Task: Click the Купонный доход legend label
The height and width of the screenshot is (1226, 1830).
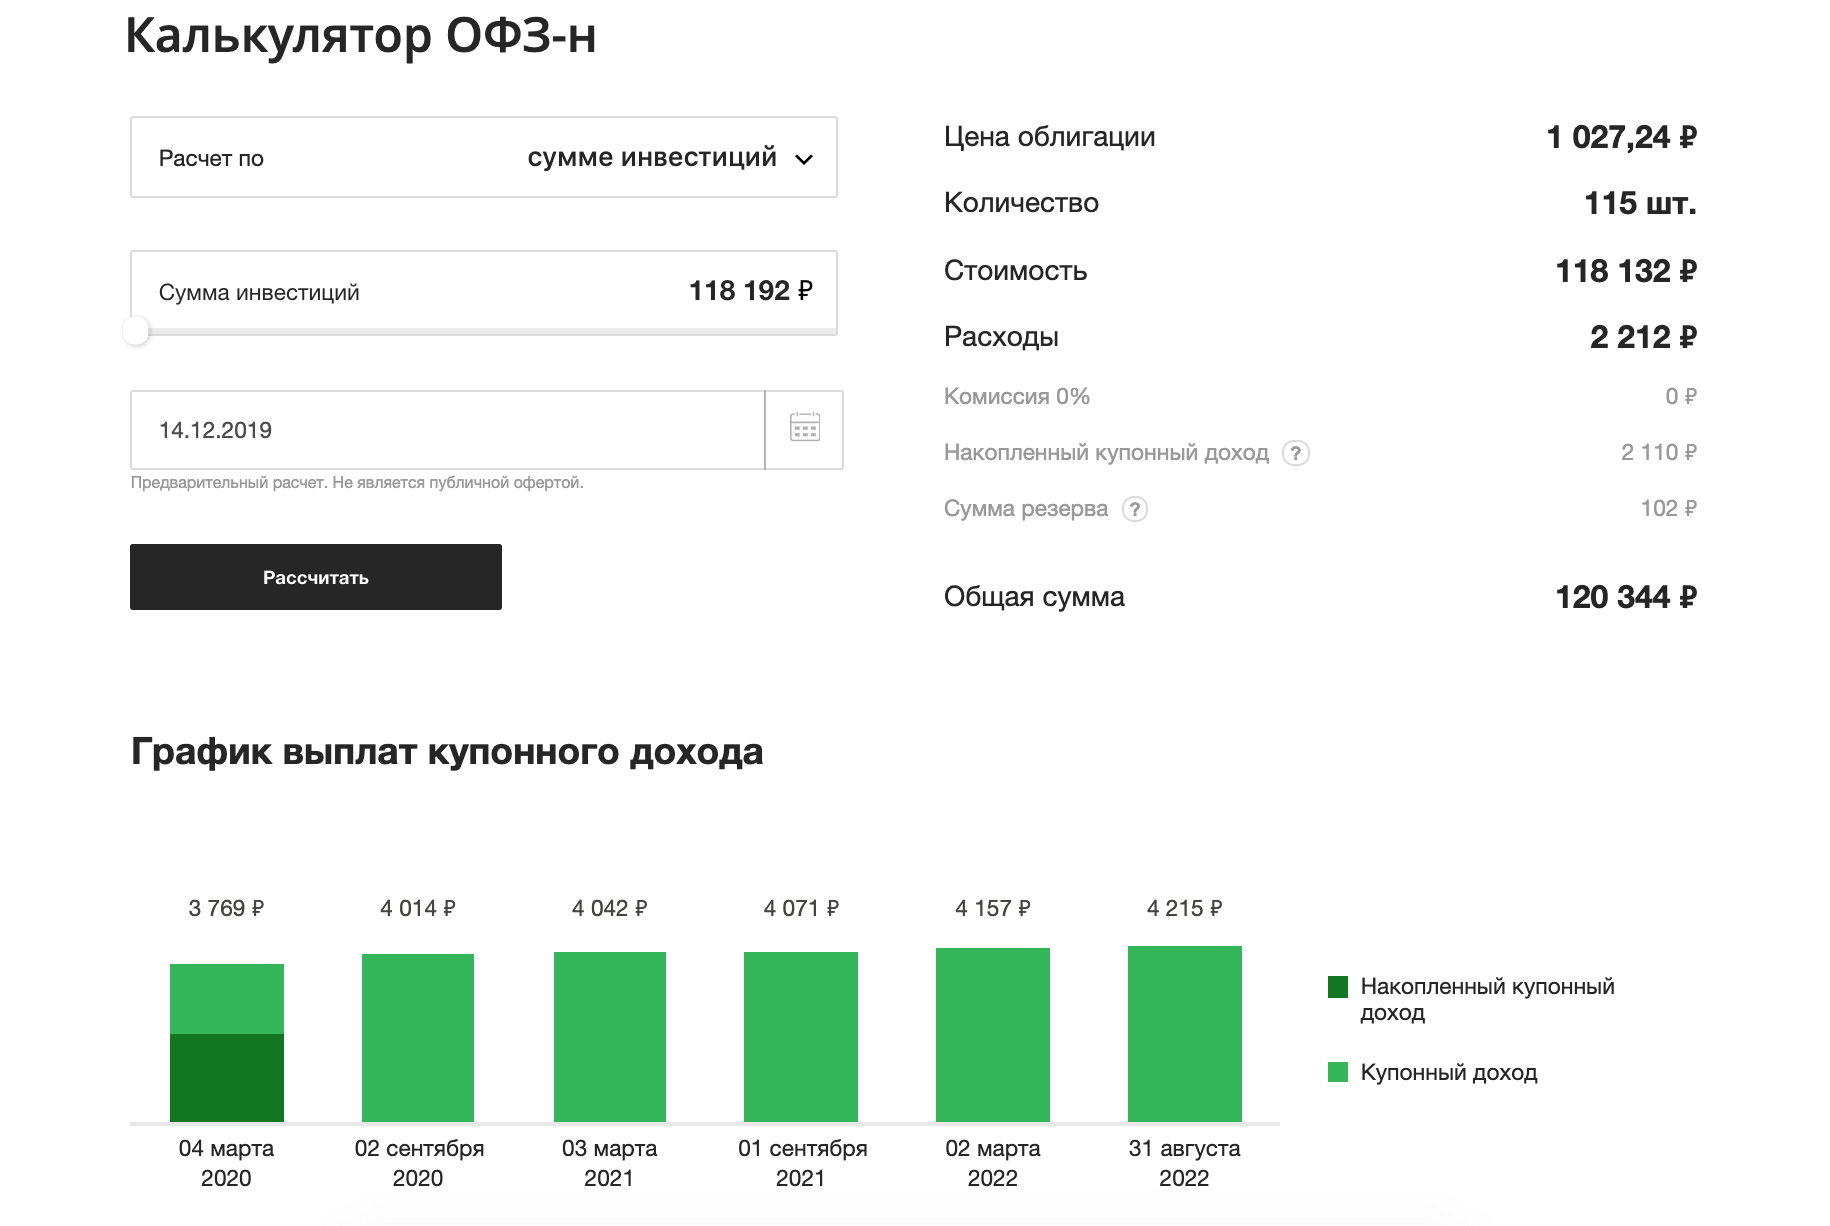Action: tap(1448, 1073)
